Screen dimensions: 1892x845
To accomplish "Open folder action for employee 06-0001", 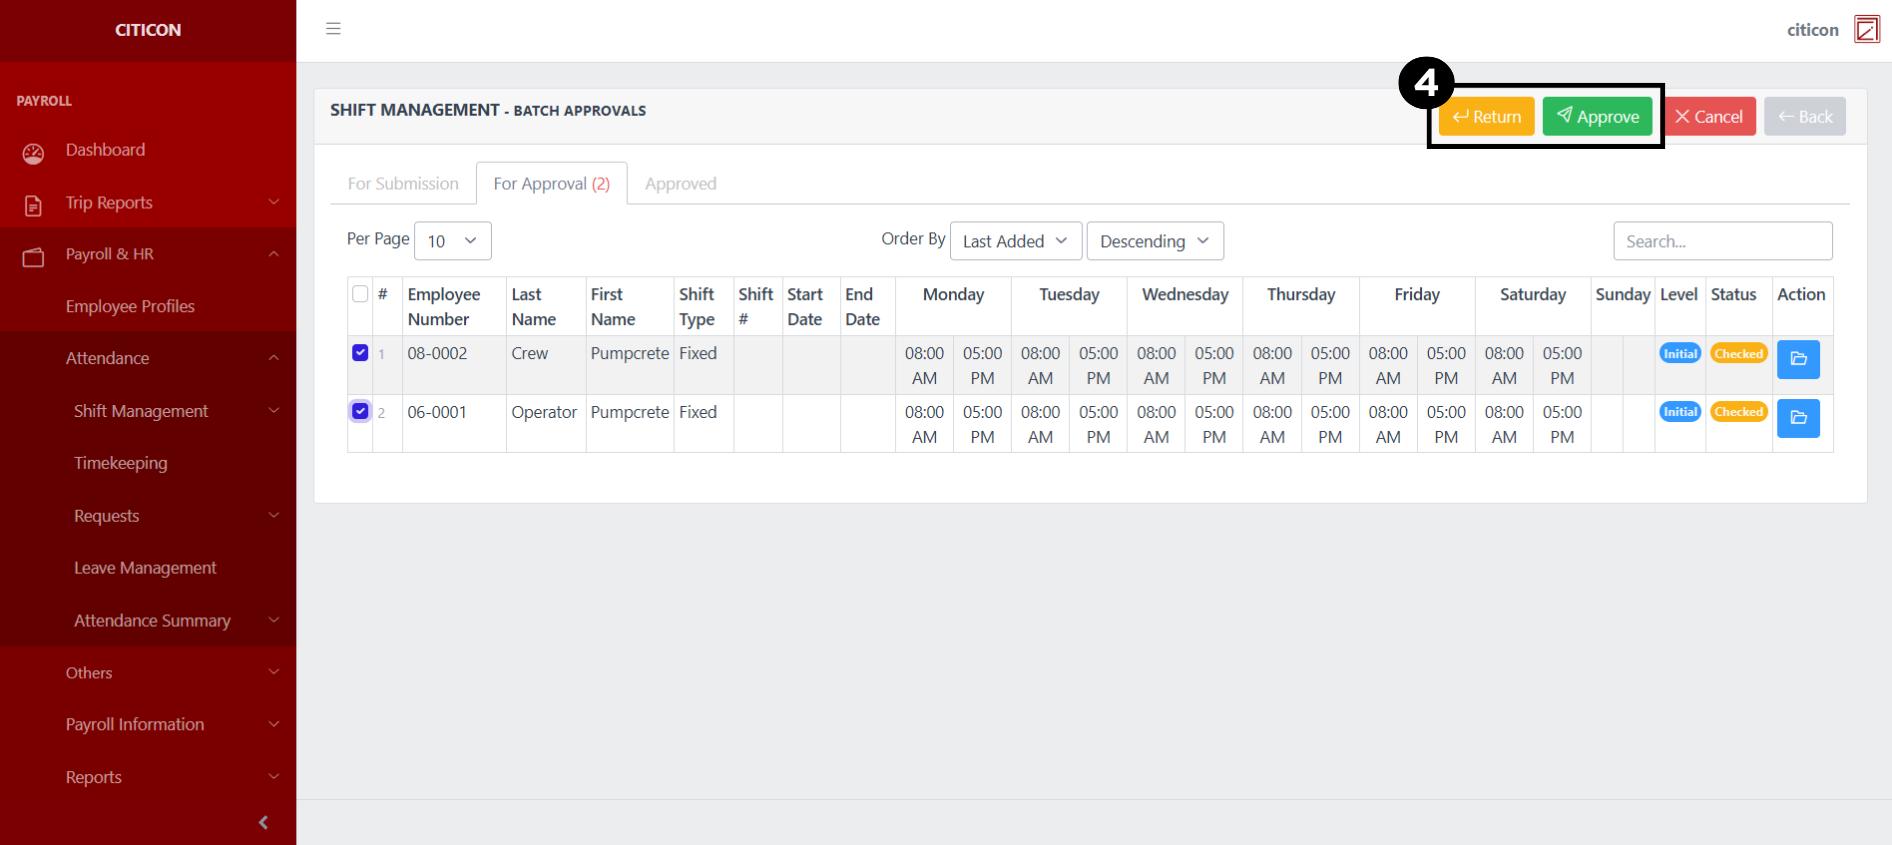I will [1797, 418].
